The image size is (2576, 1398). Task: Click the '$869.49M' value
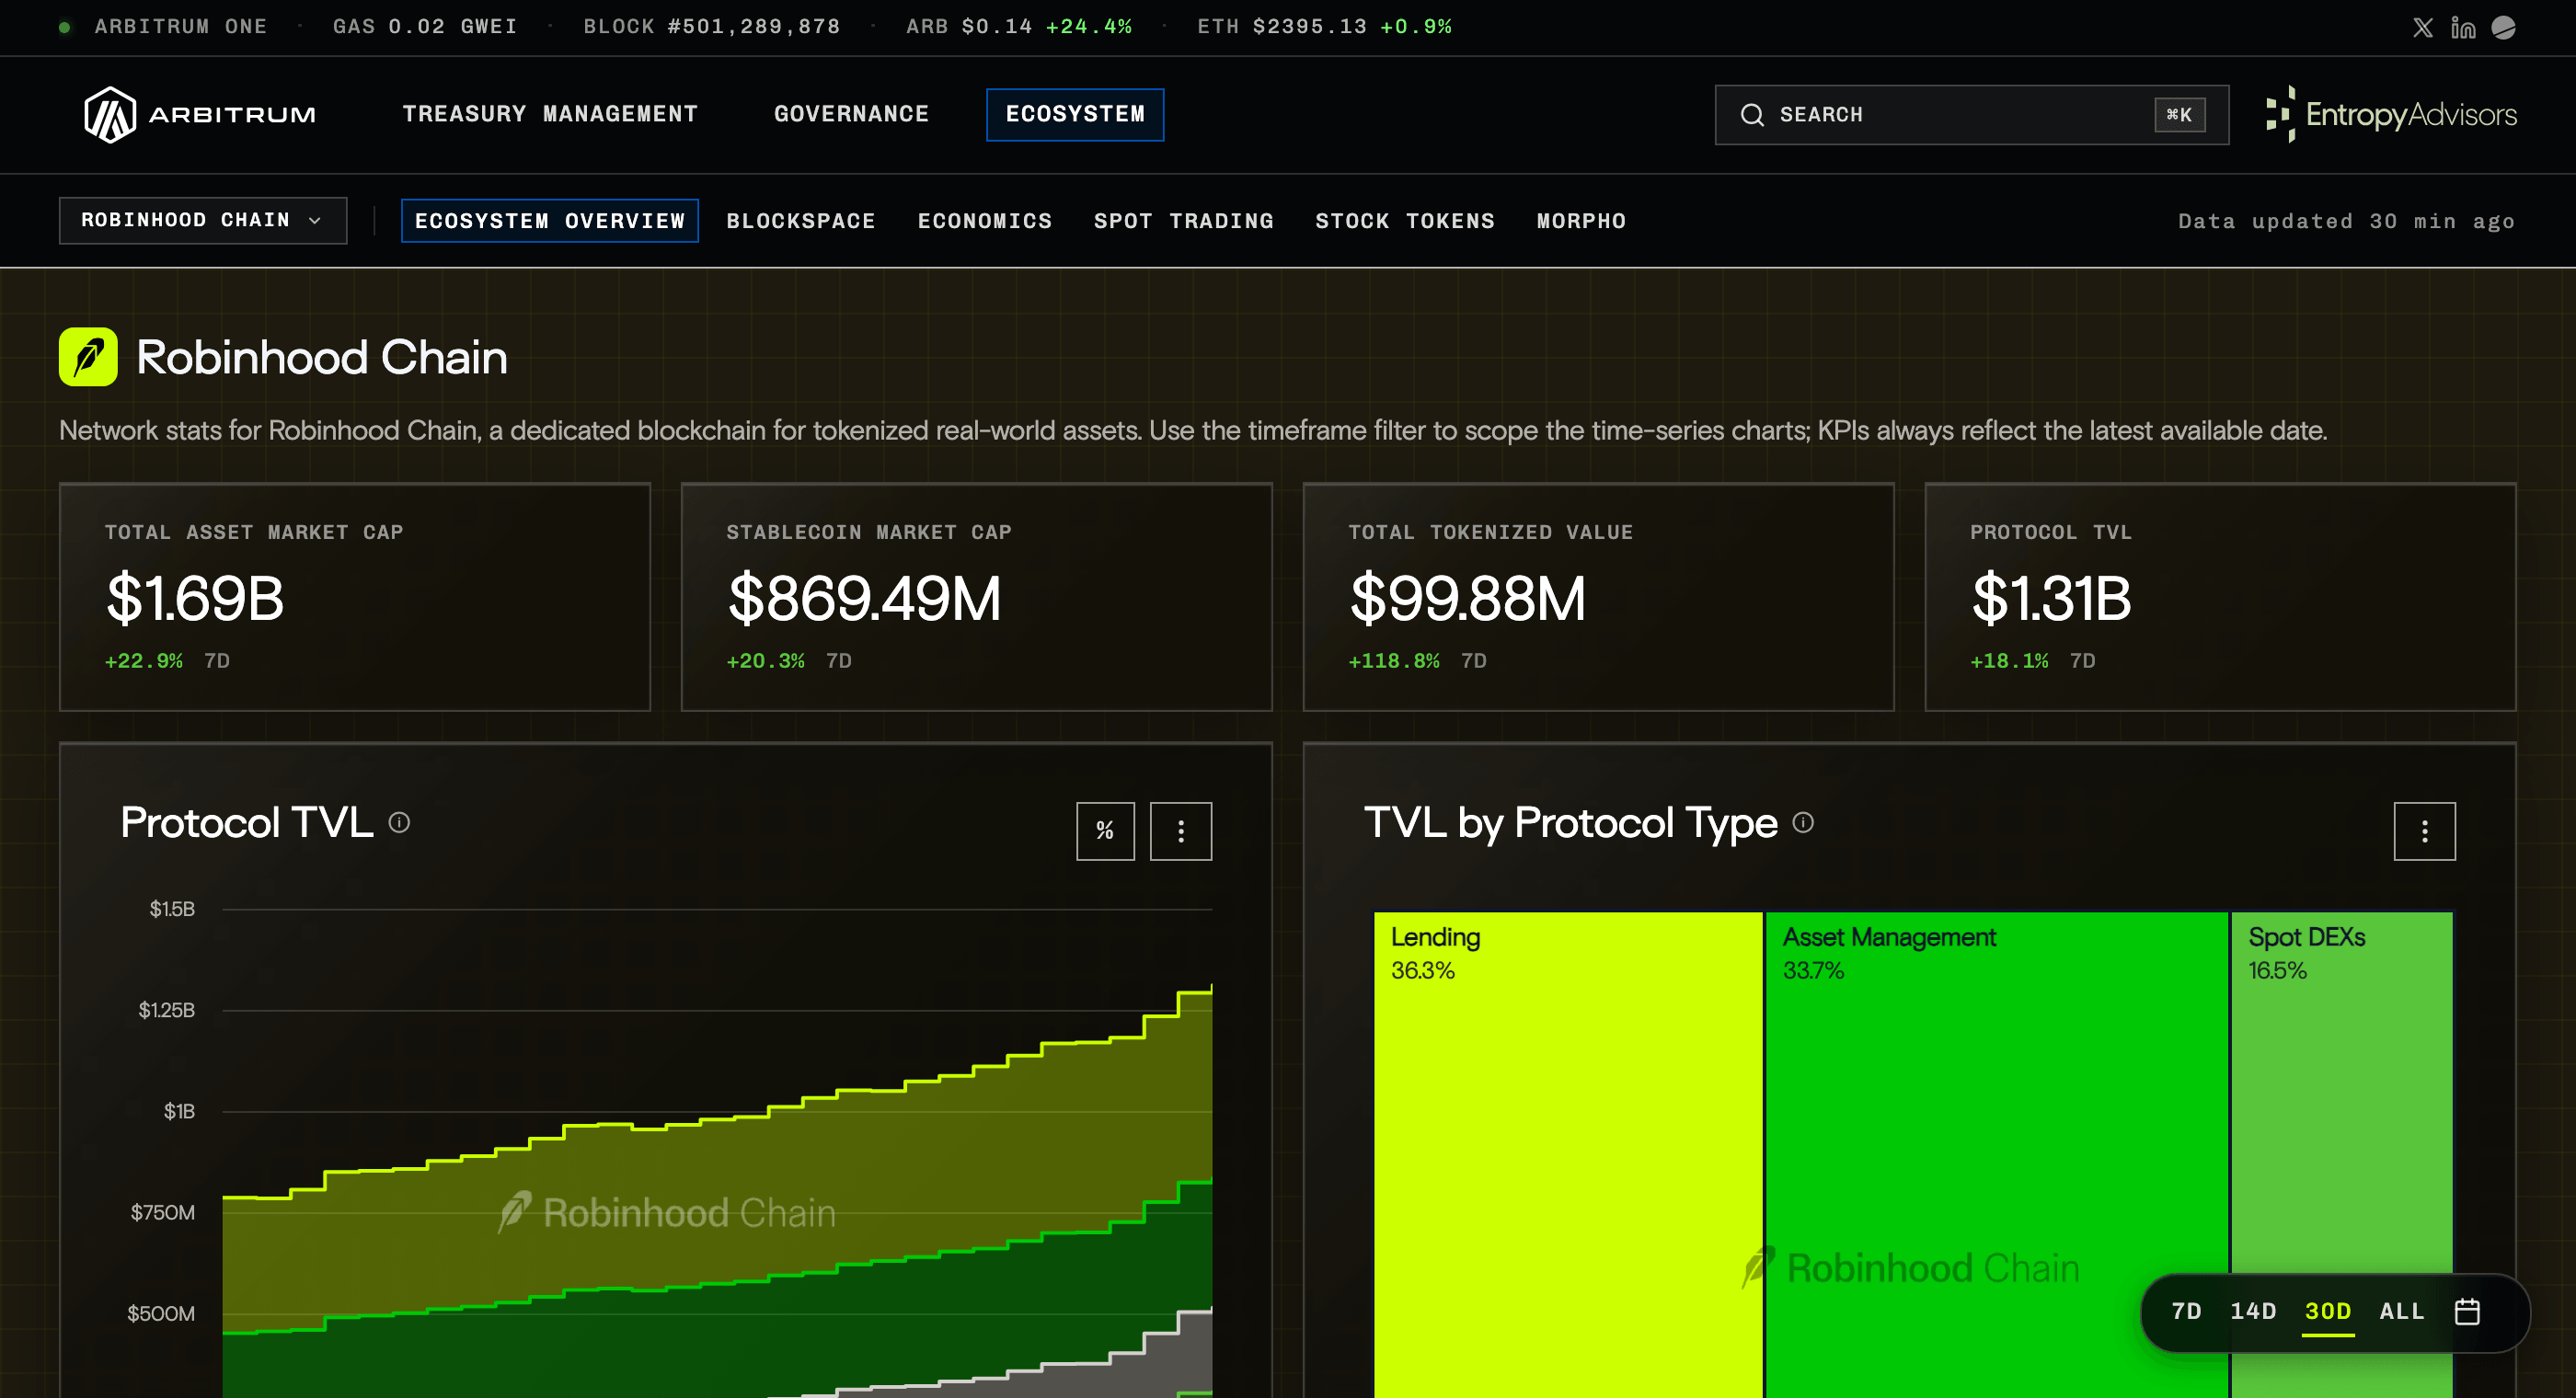coord(865,598)
